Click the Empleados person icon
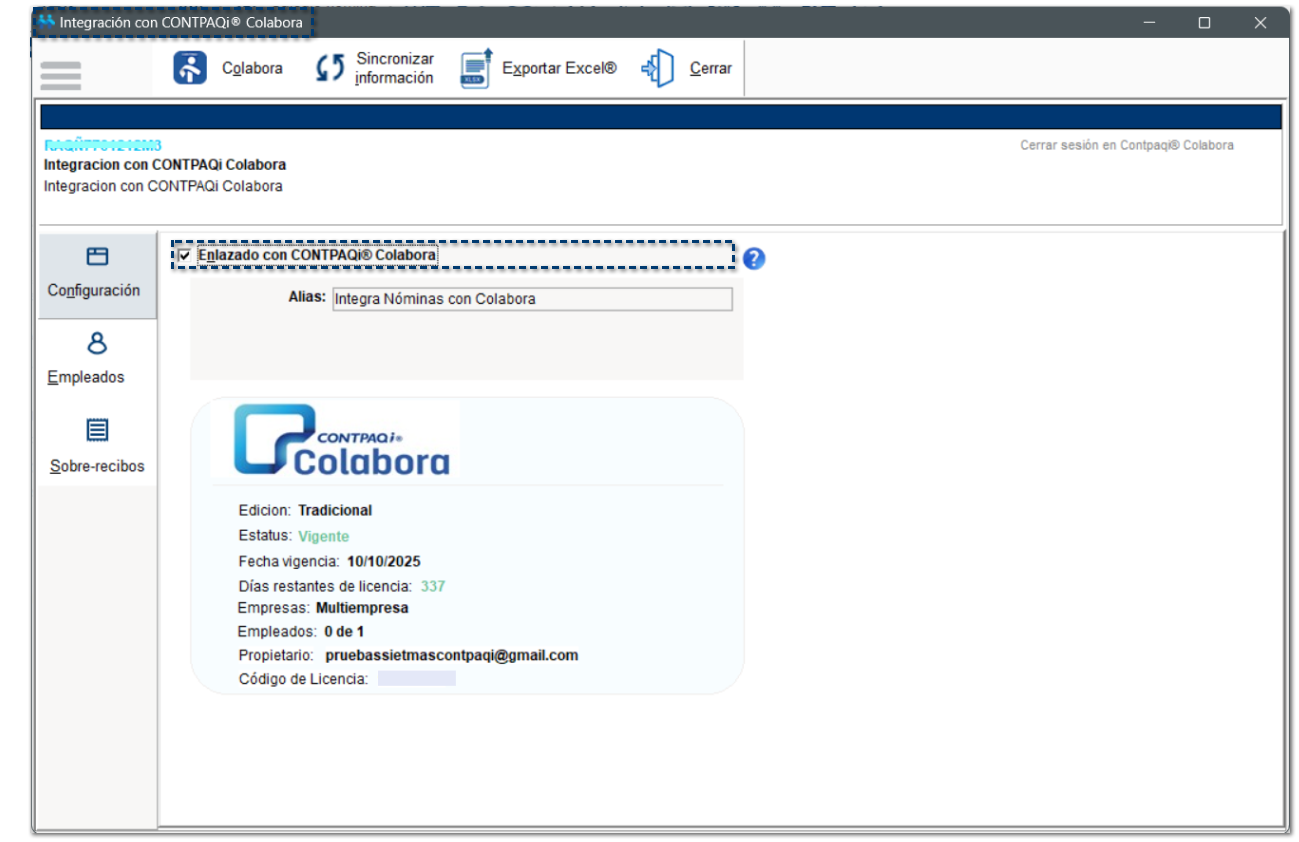This screenshot has width=1299, height=842. 96,343
